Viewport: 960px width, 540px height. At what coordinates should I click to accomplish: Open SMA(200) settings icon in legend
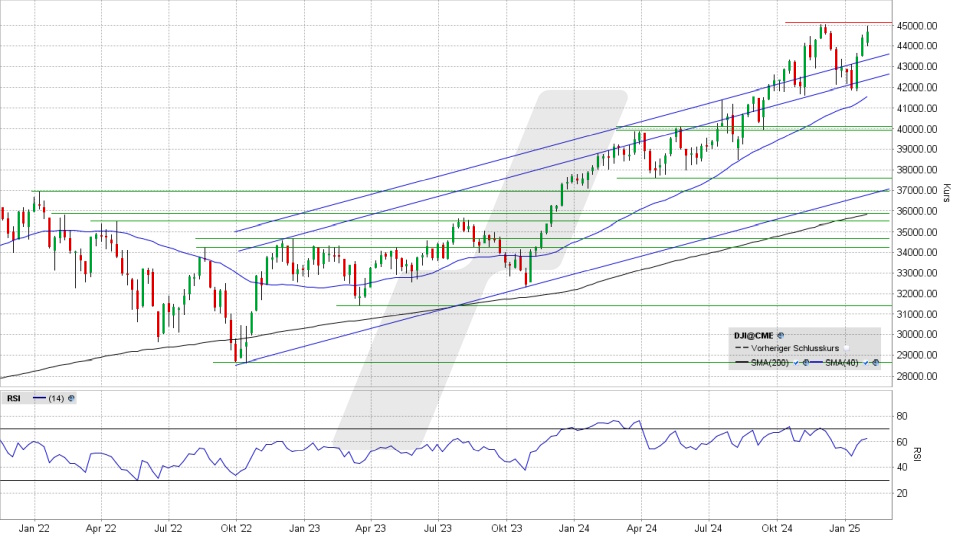pos(806,362)
